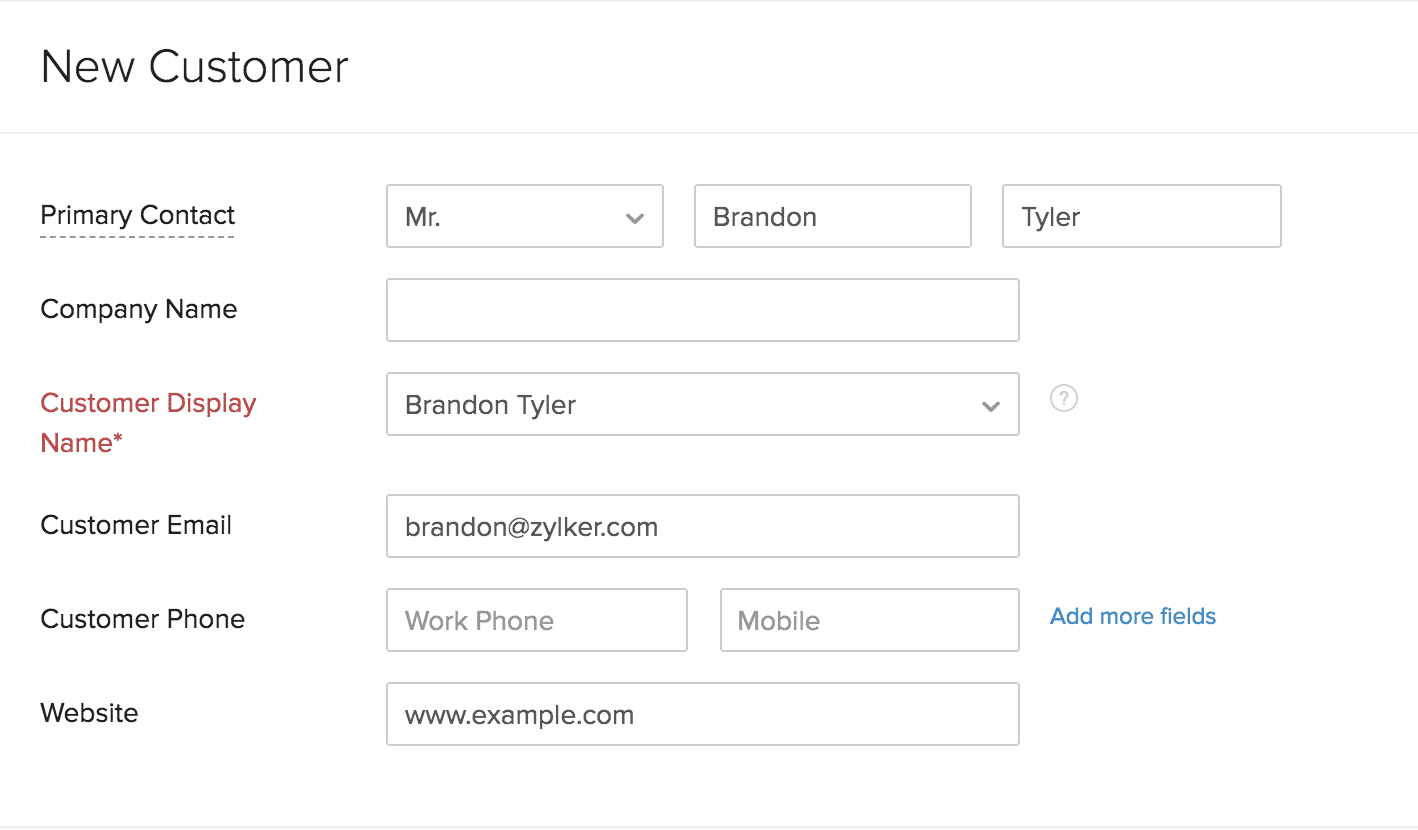
Task: Click the Mobile phone input box
Action: [869, 620]
